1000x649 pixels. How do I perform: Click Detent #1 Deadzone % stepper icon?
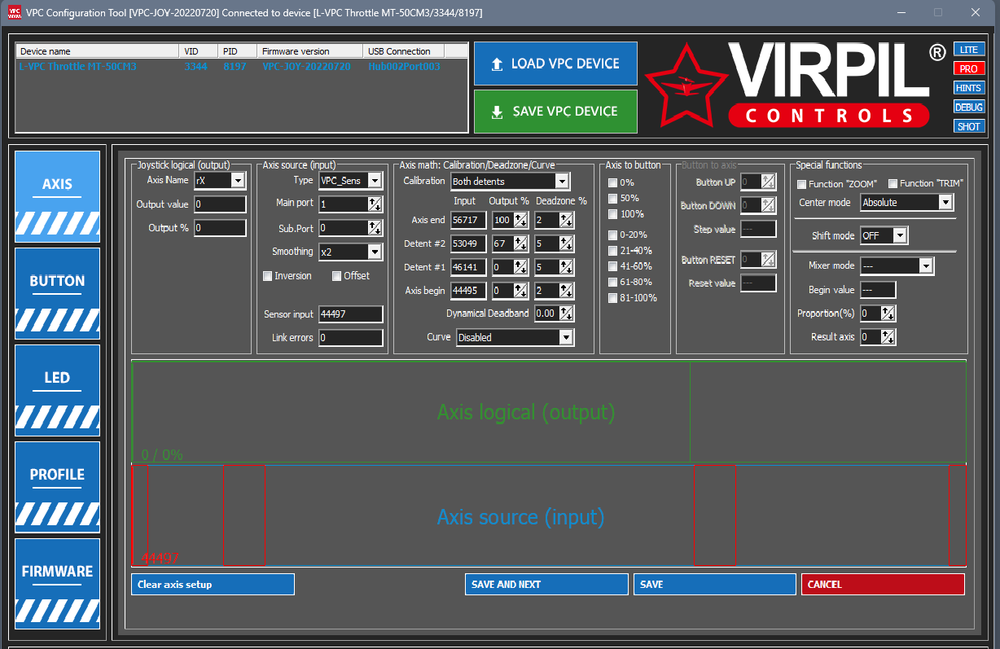[x=566, y=267]
